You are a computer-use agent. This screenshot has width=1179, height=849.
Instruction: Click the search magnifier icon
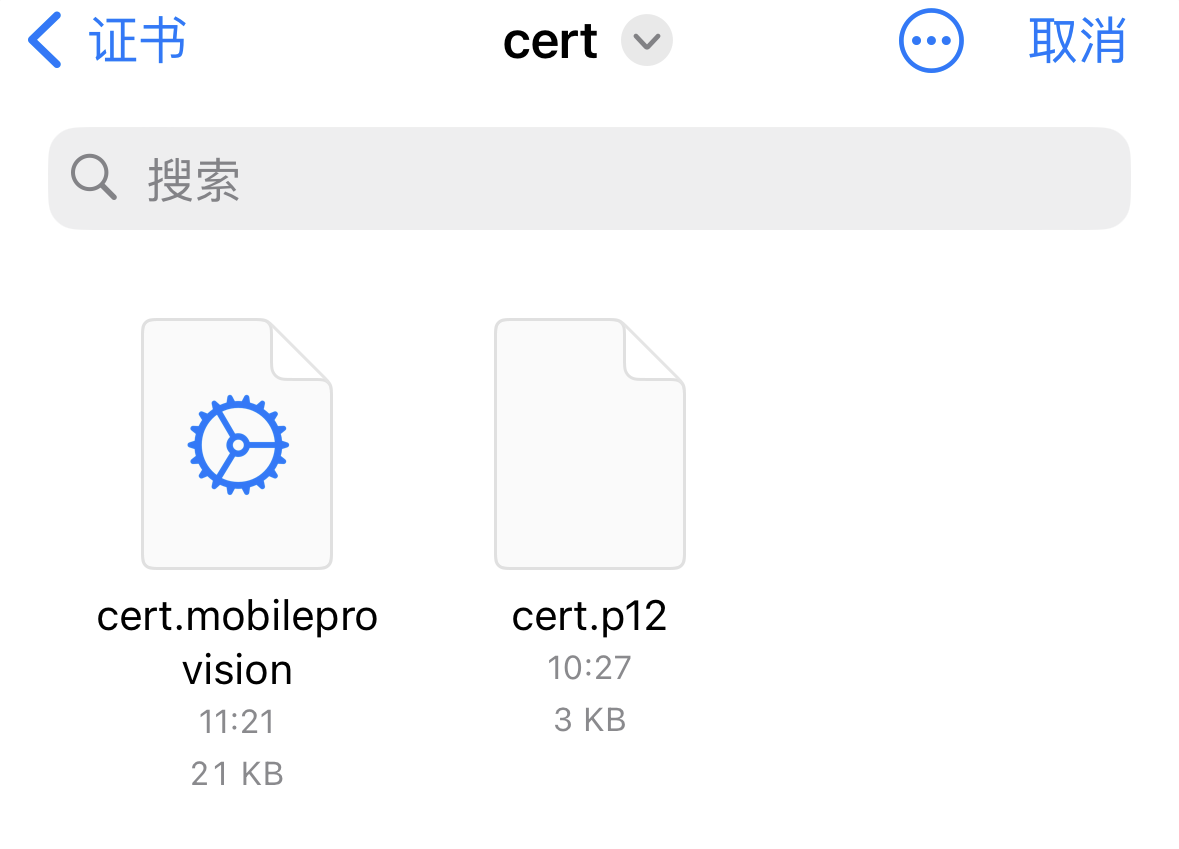(x=93, y=177)
